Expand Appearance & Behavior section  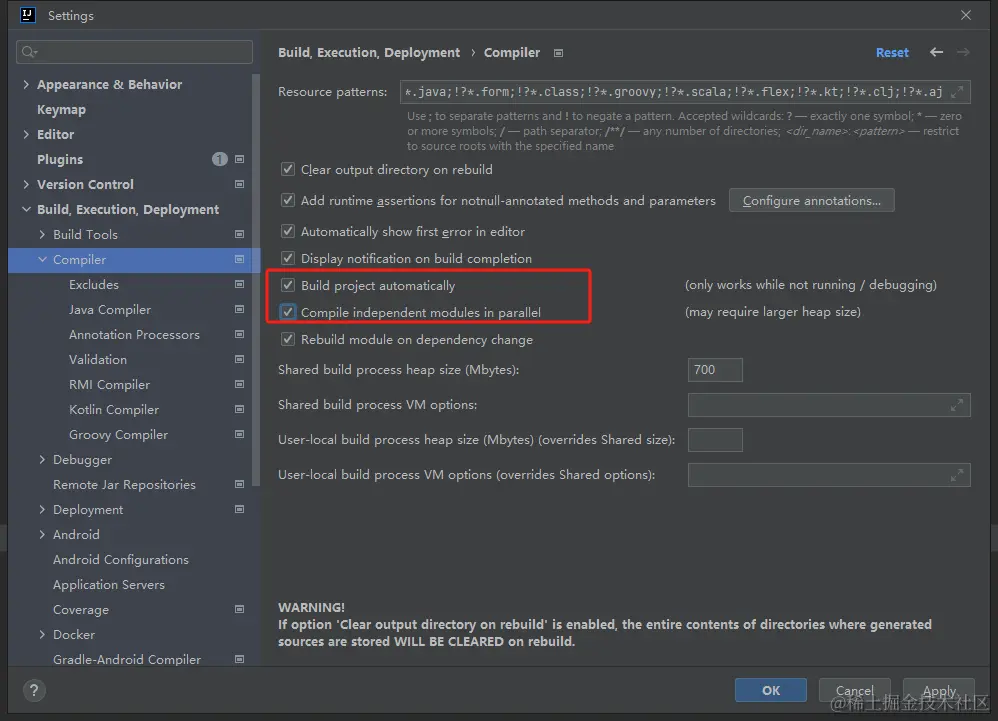click(x=26, y=84)
